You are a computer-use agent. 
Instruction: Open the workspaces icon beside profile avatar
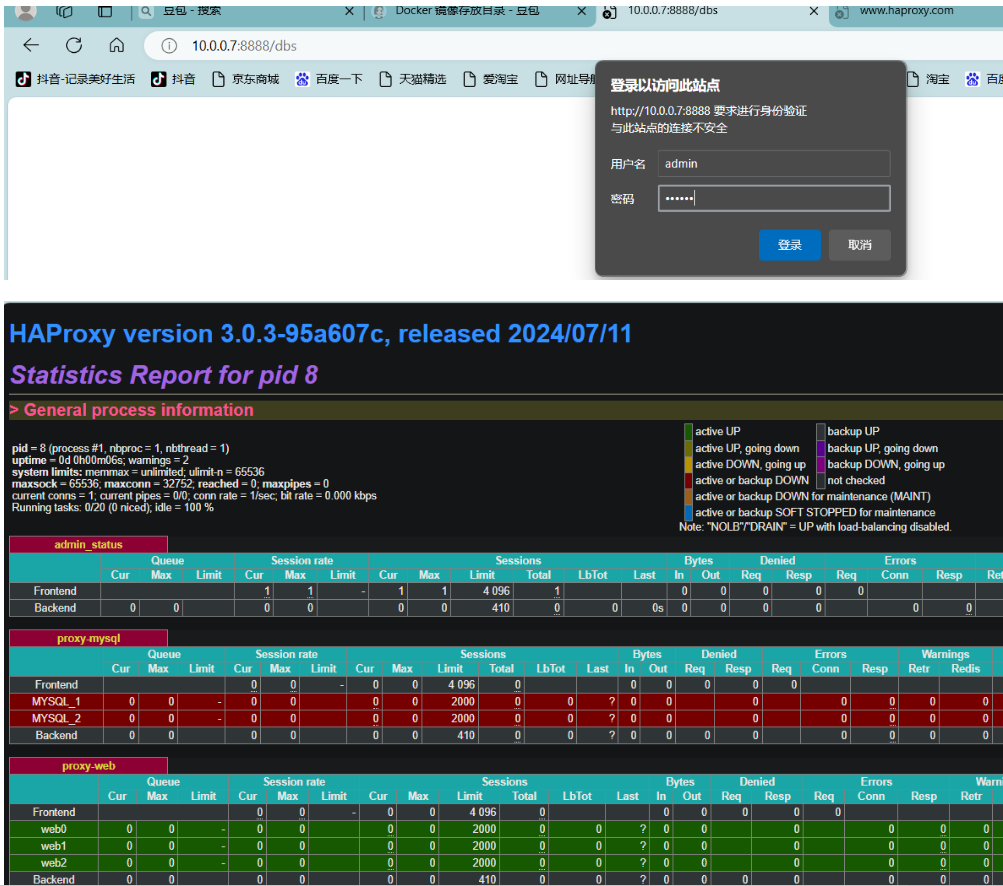pyautogui.click(x=64, y=12)
